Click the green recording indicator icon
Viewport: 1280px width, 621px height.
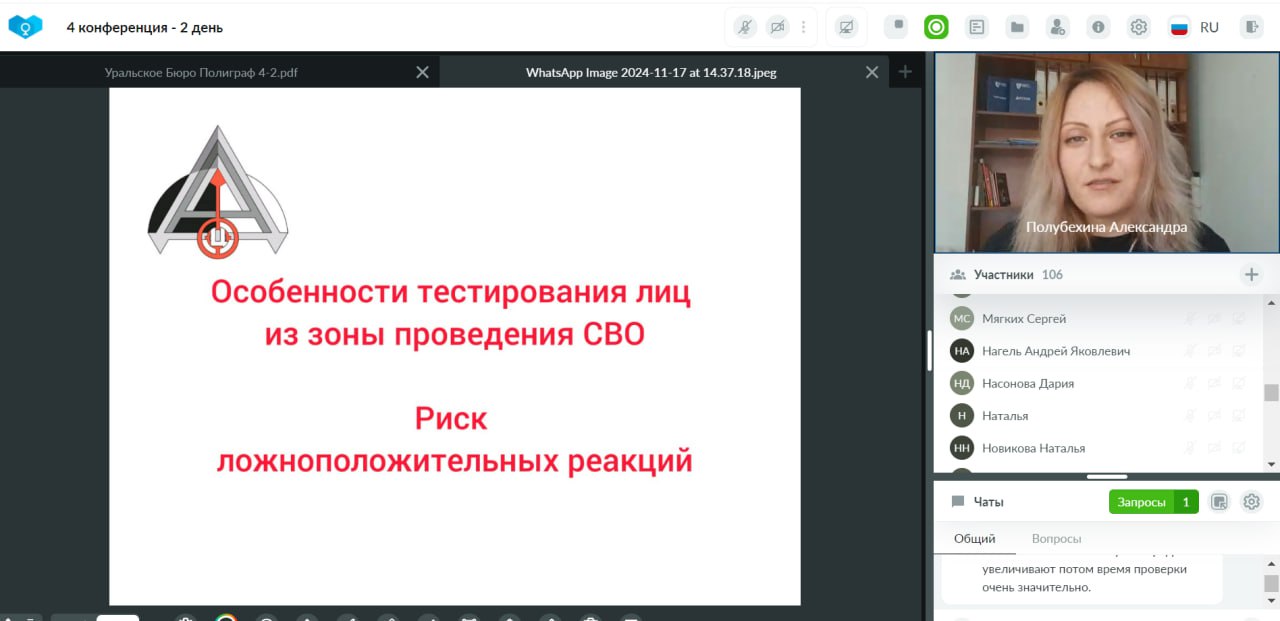(936, 27)
